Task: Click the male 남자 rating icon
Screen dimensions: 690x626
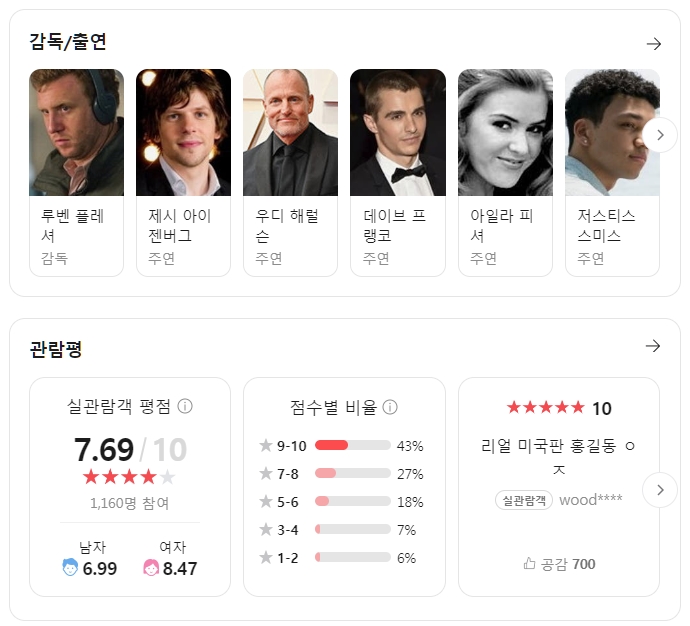Action: 70,568
